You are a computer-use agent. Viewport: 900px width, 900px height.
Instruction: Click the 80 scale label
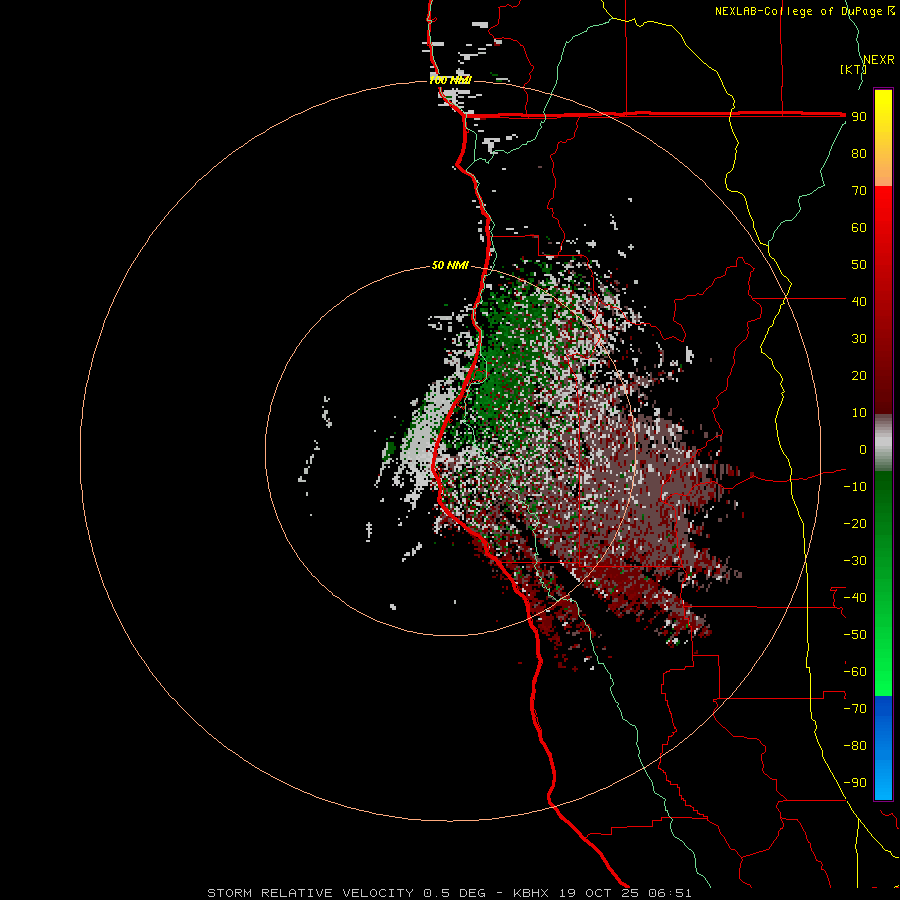[859, 154]
